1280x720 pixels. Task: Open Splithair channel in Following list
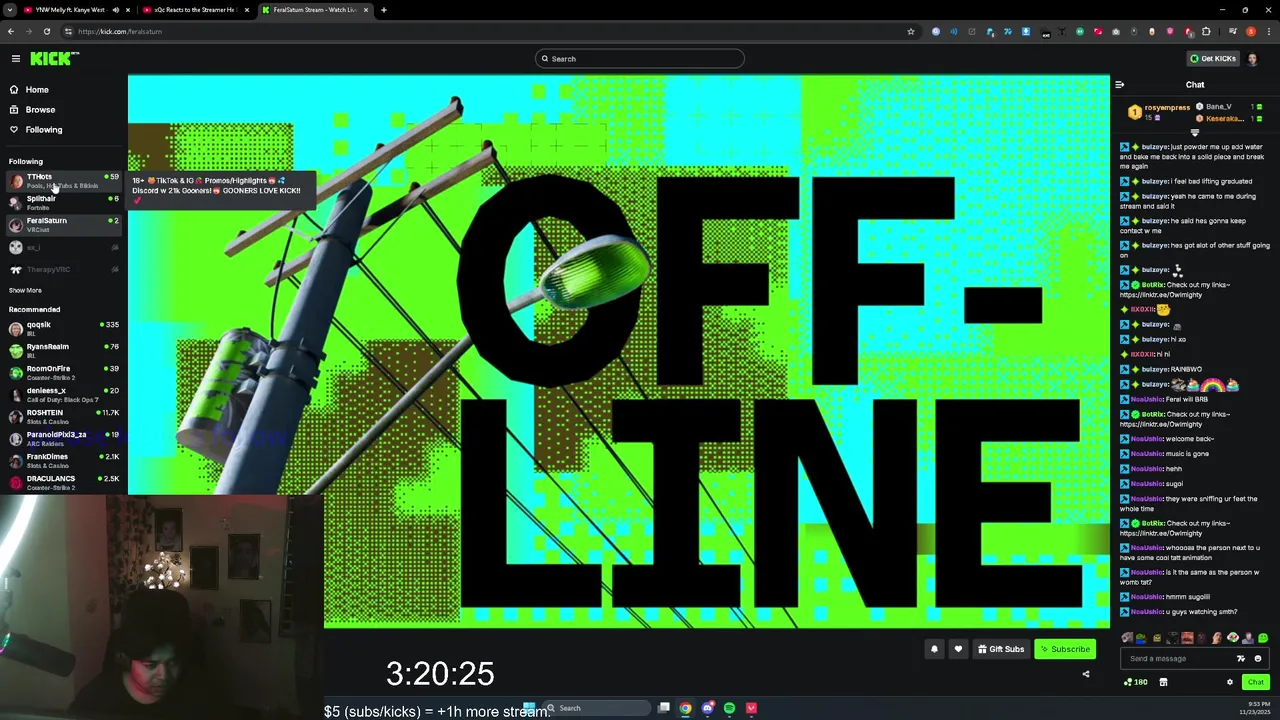click(63, 203)
